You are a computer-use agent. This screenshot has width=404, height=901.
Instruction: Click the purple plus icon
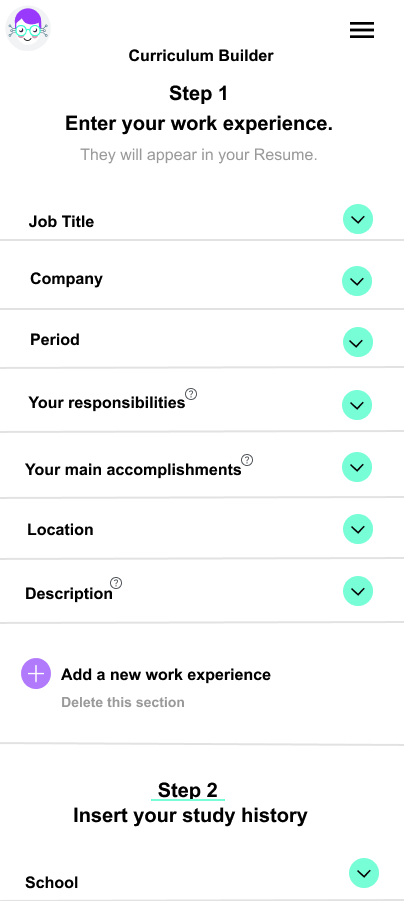[36, 673]
